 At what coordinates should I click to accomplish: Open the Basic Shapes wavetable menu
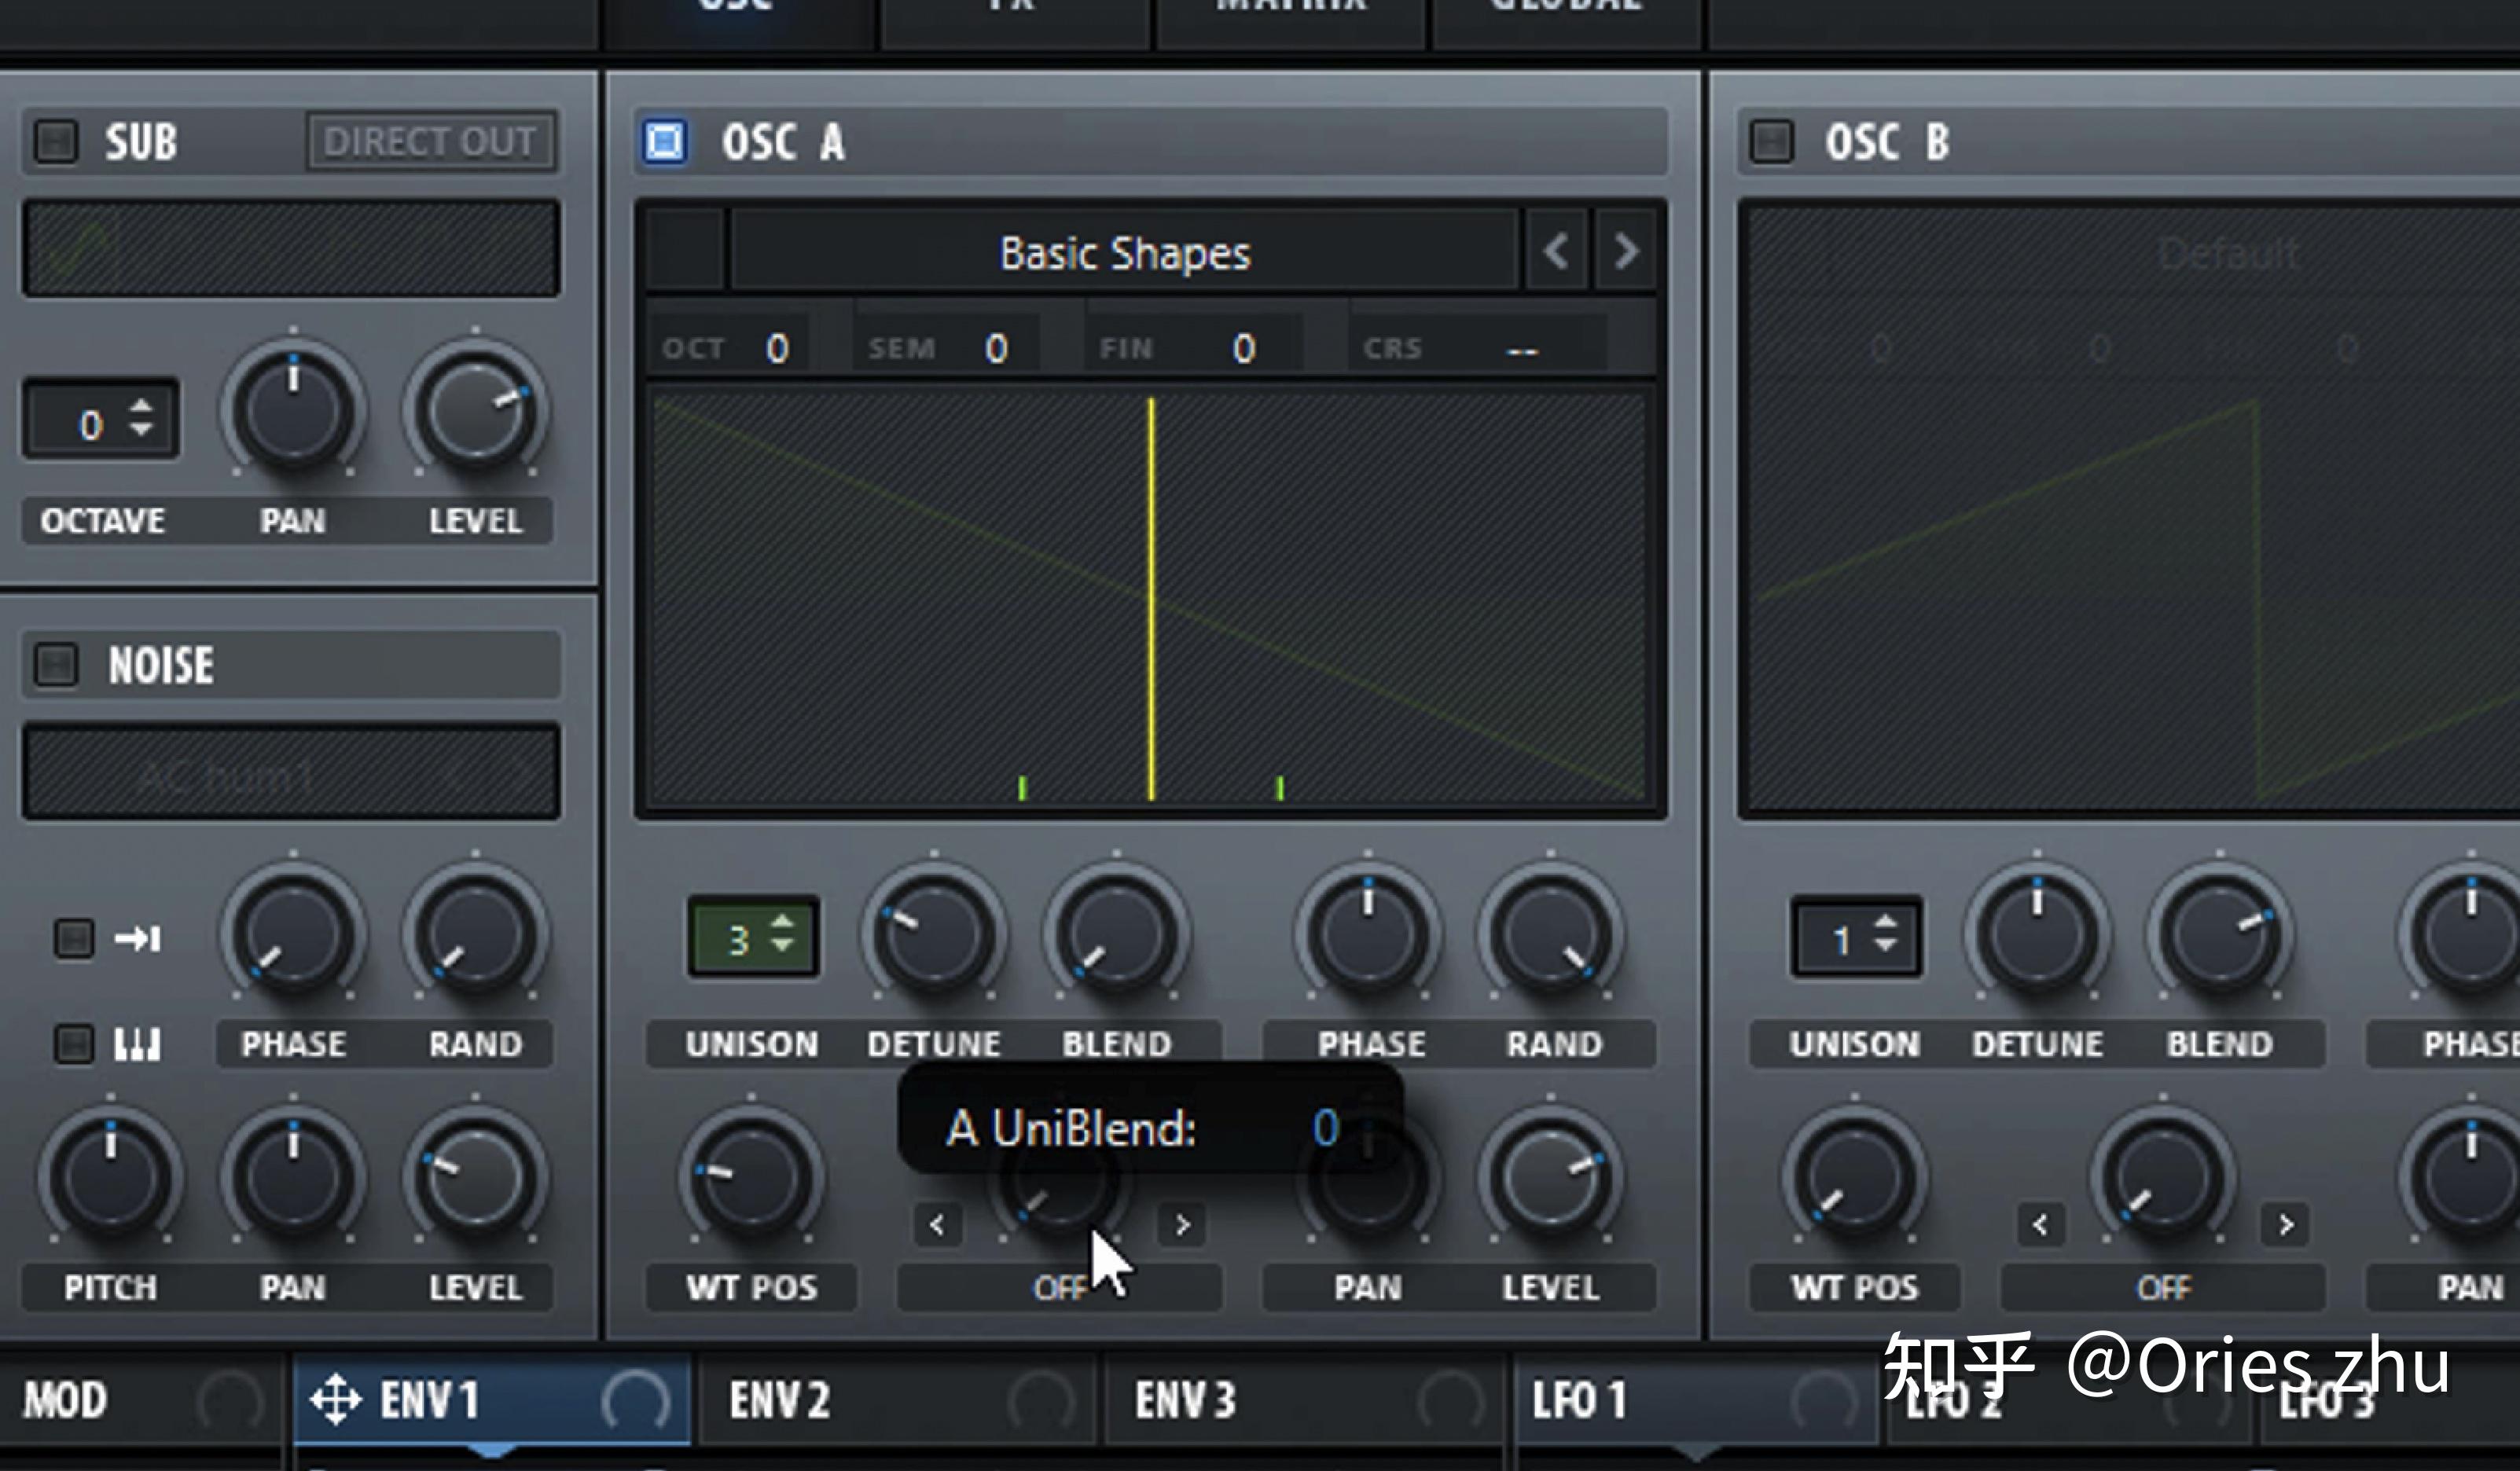click(x=1124, y=253)
